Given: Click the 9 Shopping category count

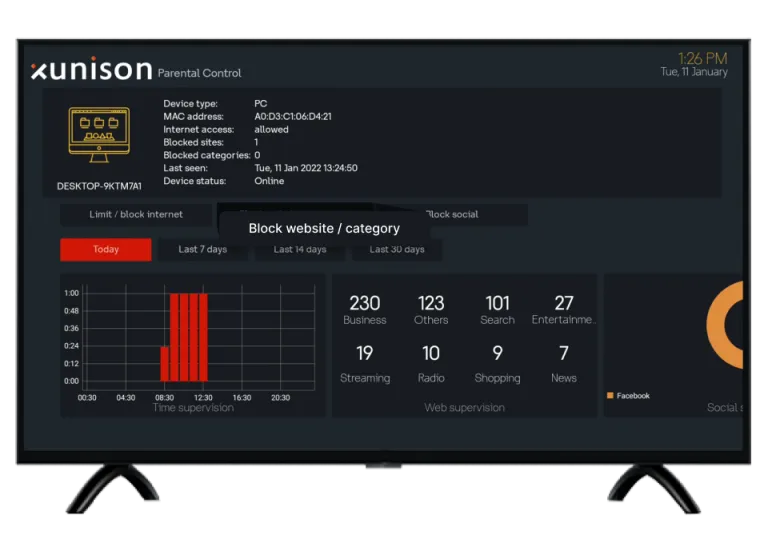Looking at the screenshot, I should [x=497, y=364].
